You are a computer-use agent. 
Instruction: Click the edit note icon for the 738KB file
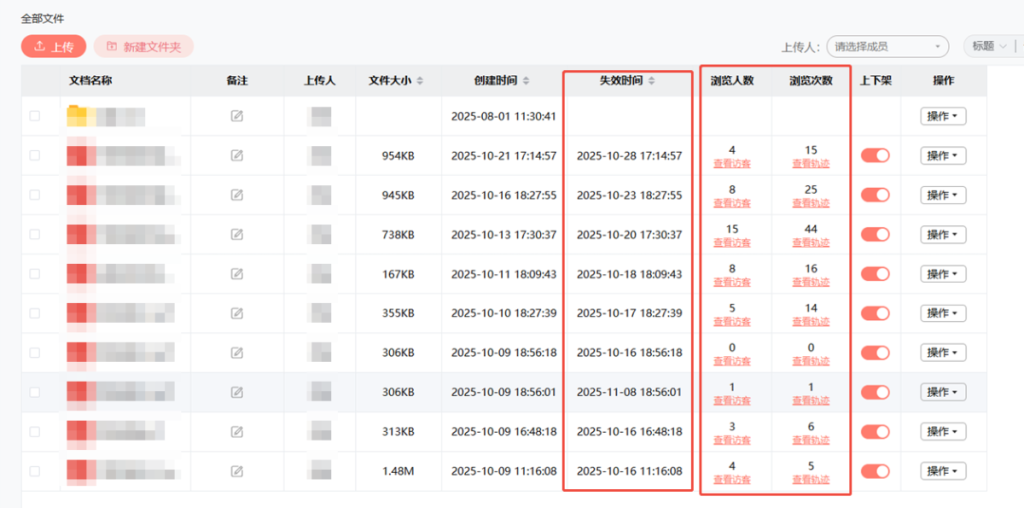tap(237, 234)
